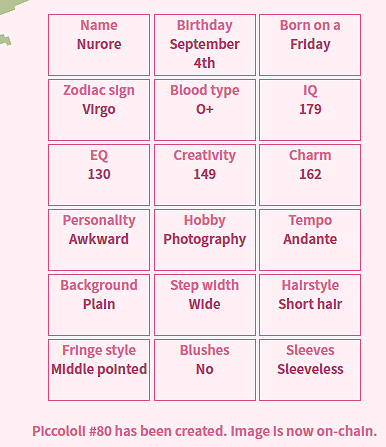Click the green shape at top-left corner
Image resolution: width=386 pixels, height=447 pixels.
click(10, 6)
